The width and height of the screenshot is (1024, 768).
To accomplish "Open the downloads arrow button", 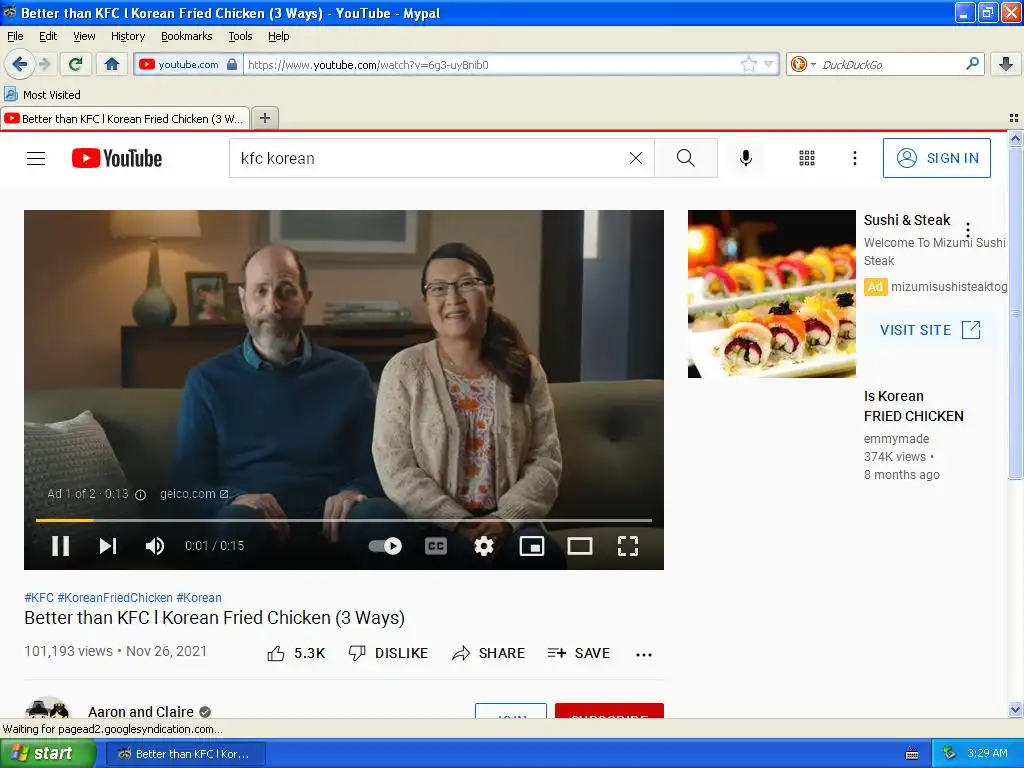I will click(1006, 64).
